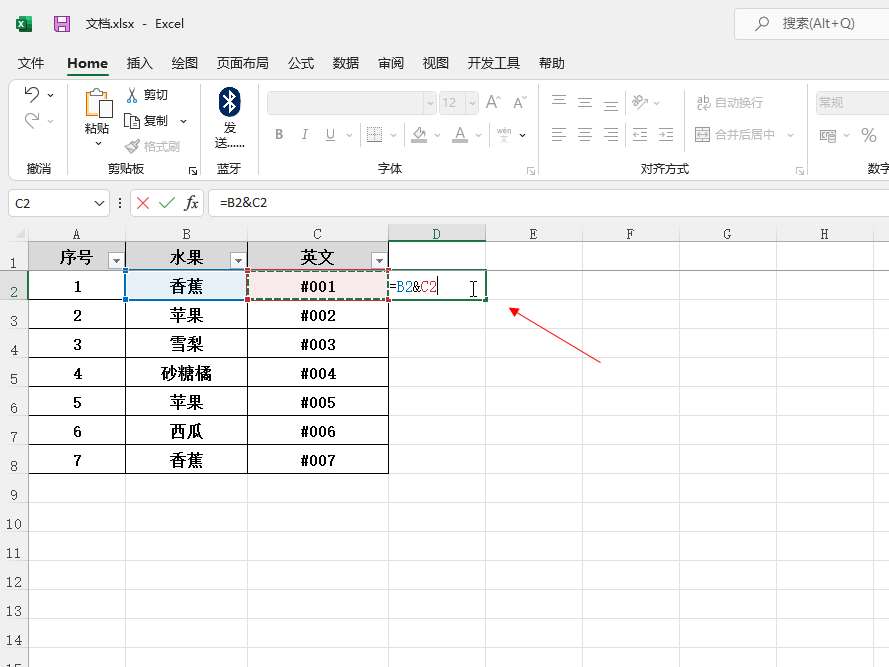Open Insert Function fx dialog
Screen dimensions: 889x667
(192, 202)
